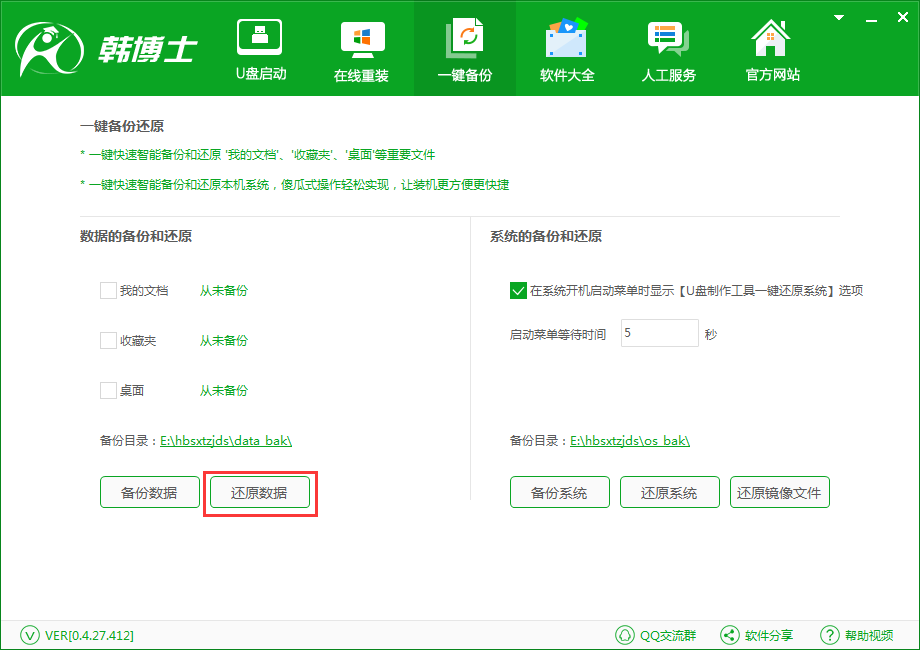Viewport: 920px width, 650px height.
Task: Open the 在线重装 online reinstall icon
Action: coord(362,39)
